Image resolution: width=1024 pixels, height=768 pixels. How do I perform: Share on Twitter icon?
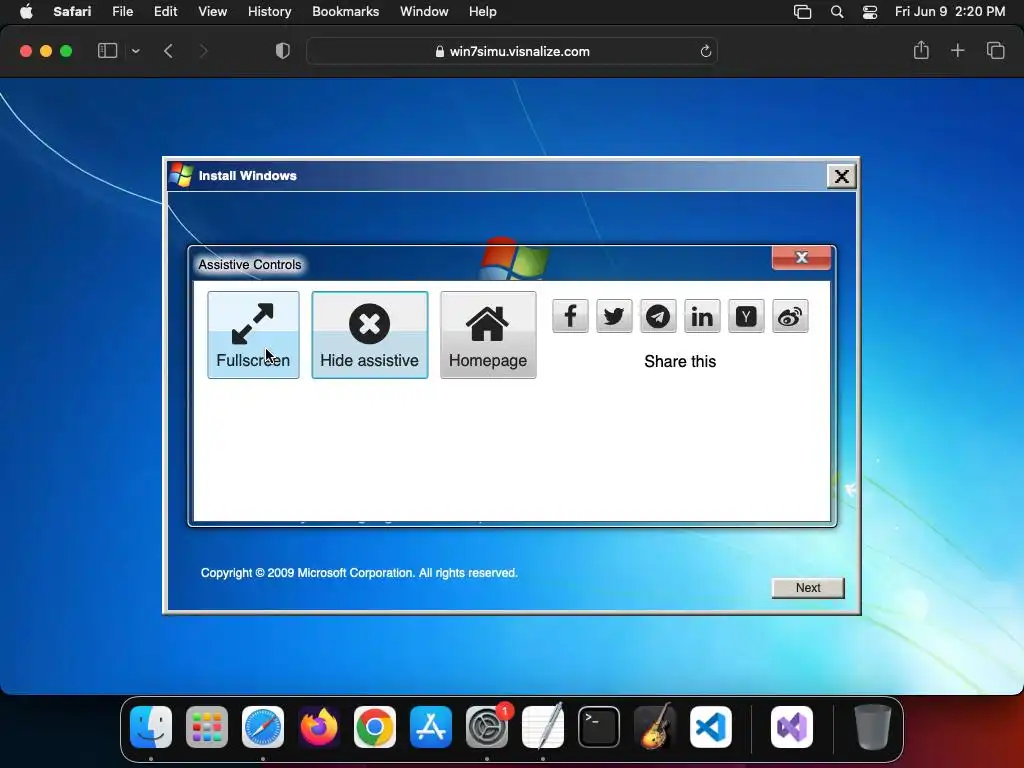614,316
